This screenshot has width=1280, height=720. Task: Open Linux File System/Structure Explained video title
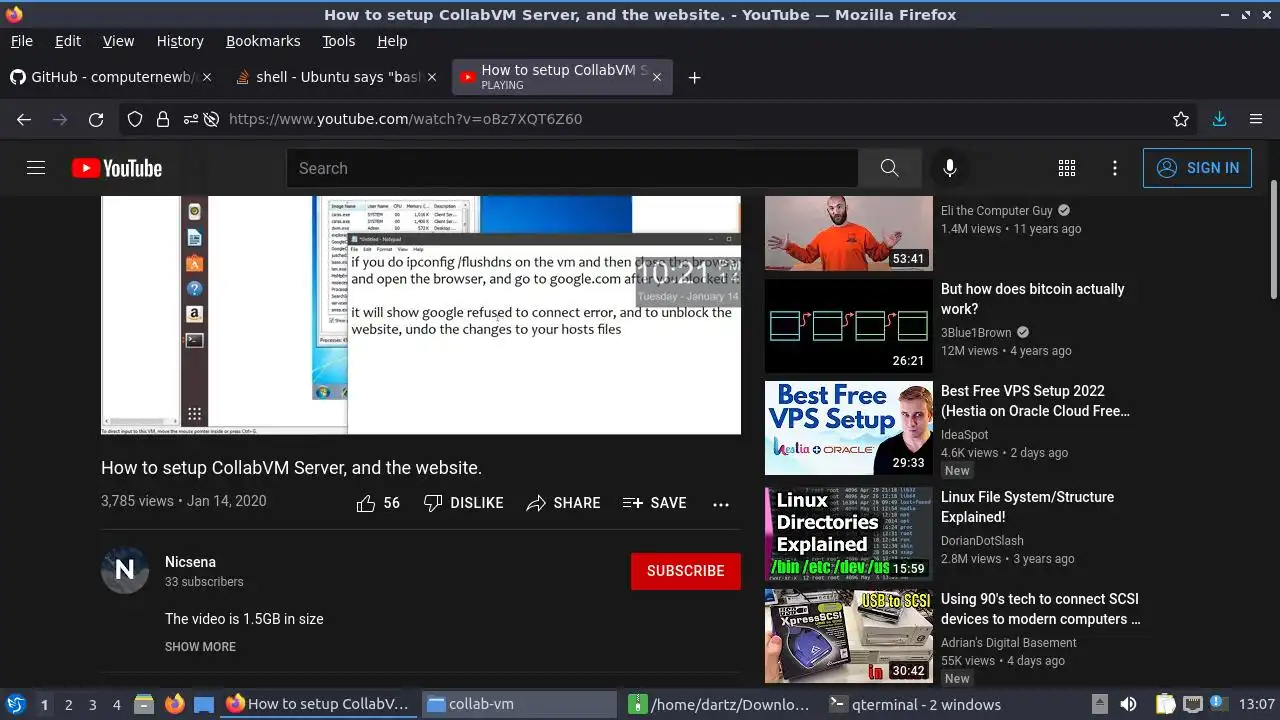(1027, 507)
